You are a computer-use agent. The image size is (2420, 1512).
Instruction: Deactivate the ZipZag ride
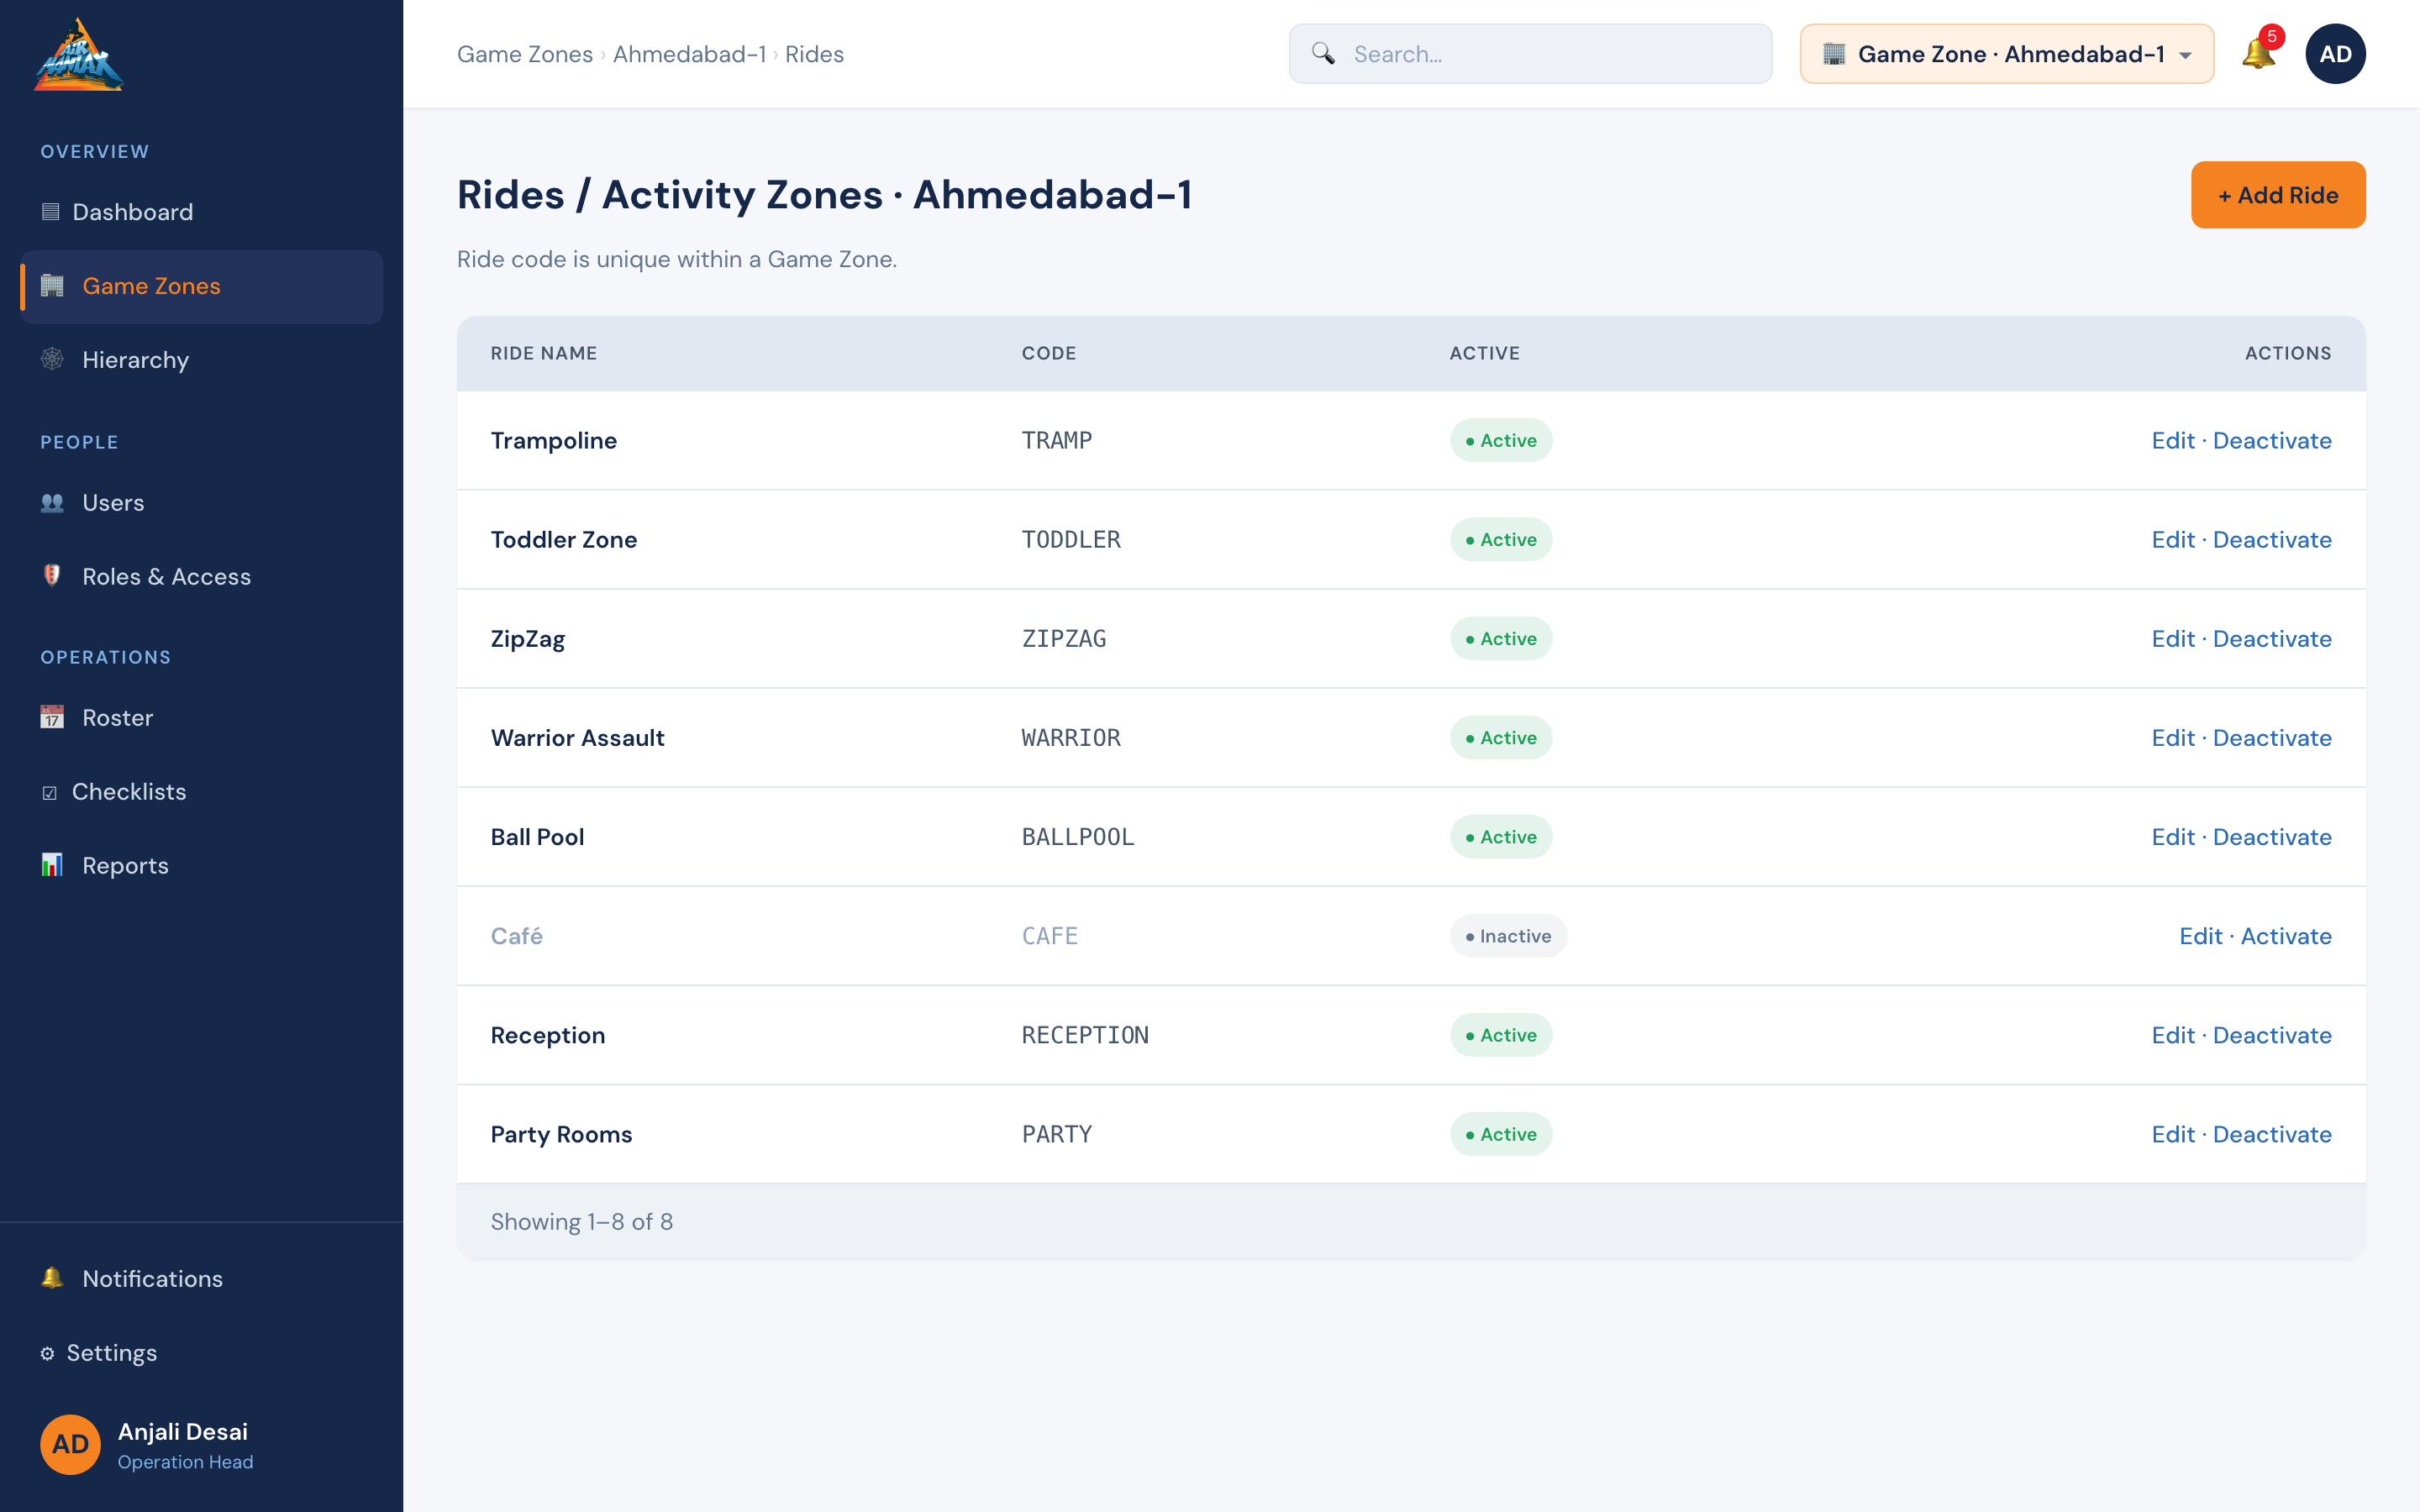[x=2272, y=638]
